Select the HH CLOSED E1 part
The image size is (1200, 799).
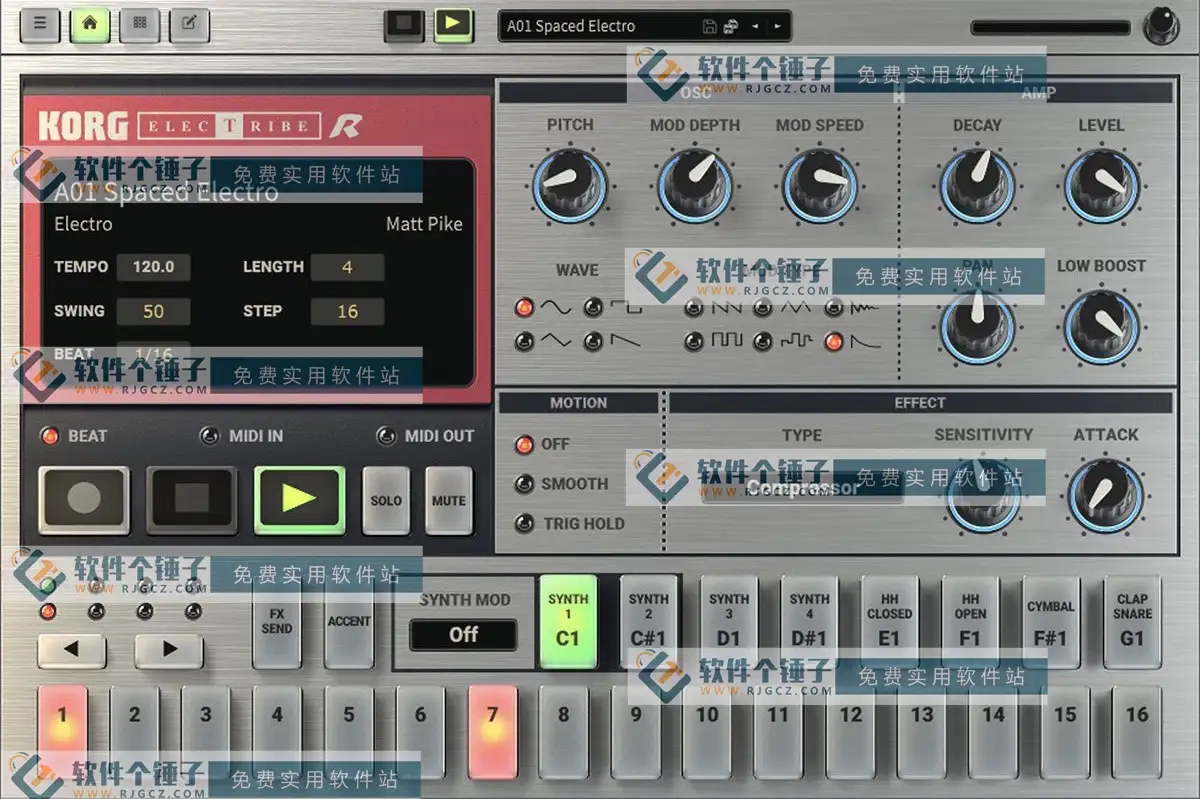[x=889, y=621]
